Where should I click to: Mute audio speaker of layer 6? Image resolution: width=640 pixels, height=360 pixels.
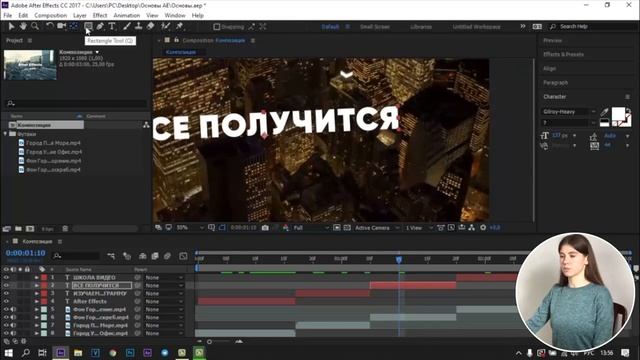(13, 317)
